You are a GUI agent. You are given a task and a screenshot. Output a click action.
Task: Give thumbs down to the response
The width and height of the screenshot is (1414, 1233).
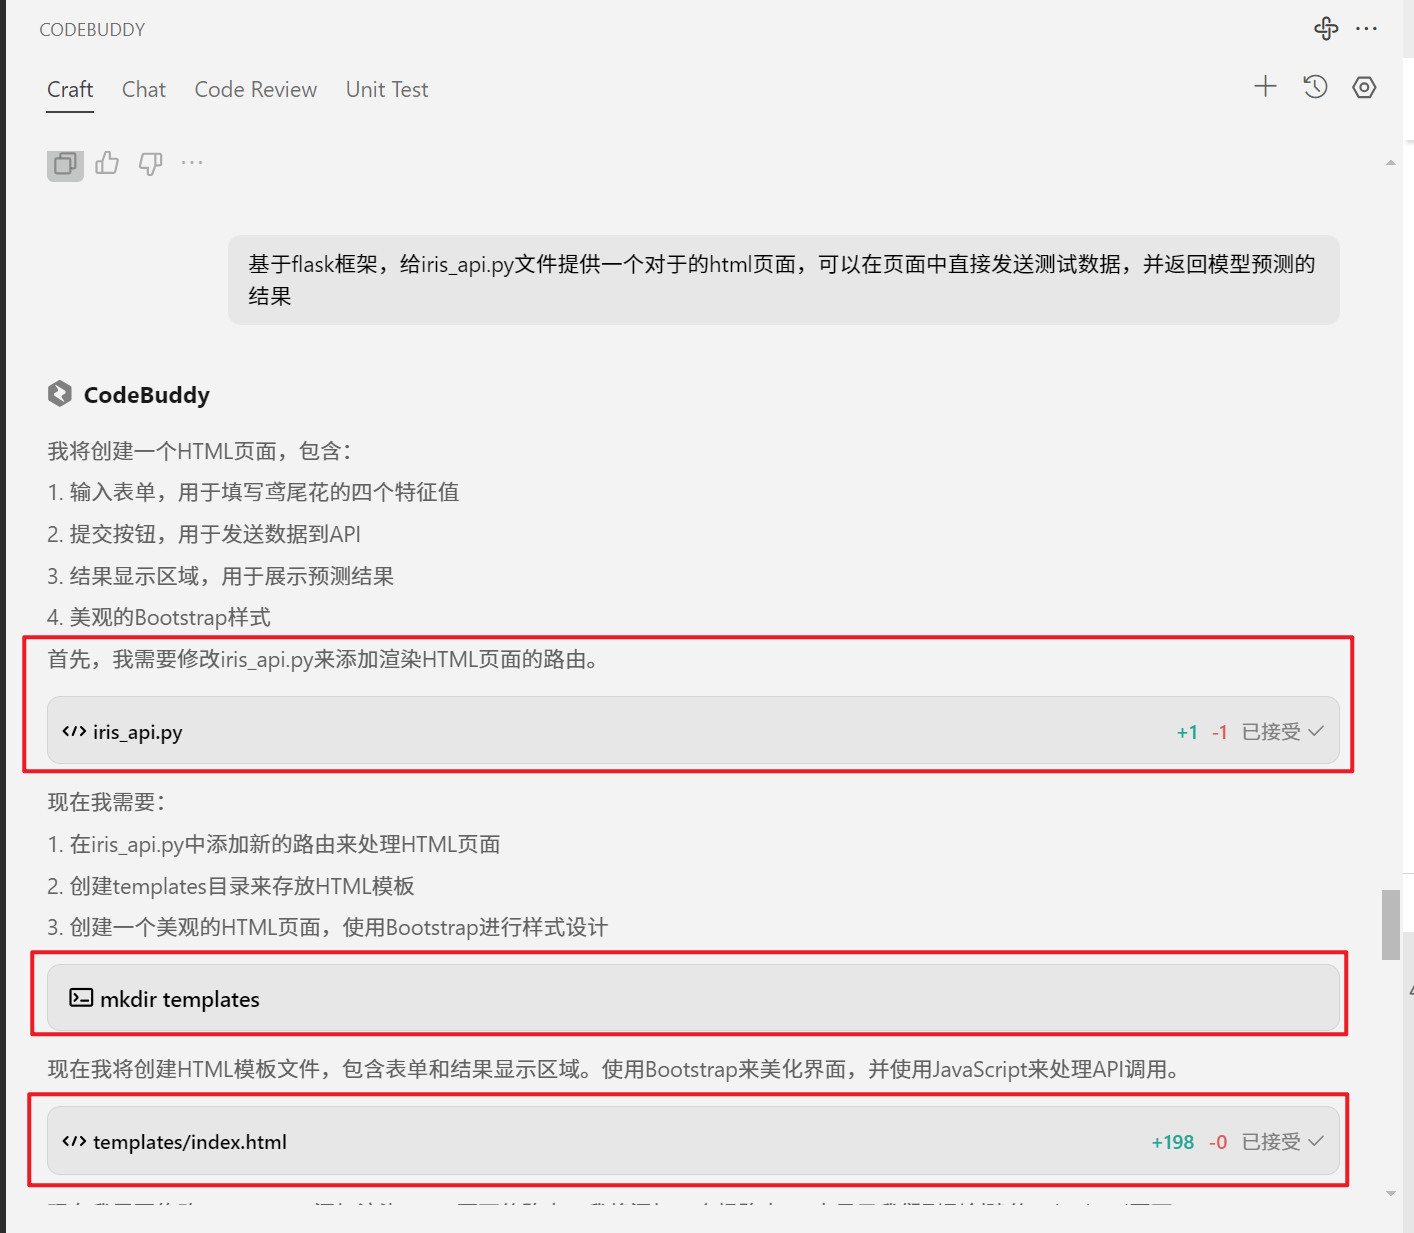150,163
